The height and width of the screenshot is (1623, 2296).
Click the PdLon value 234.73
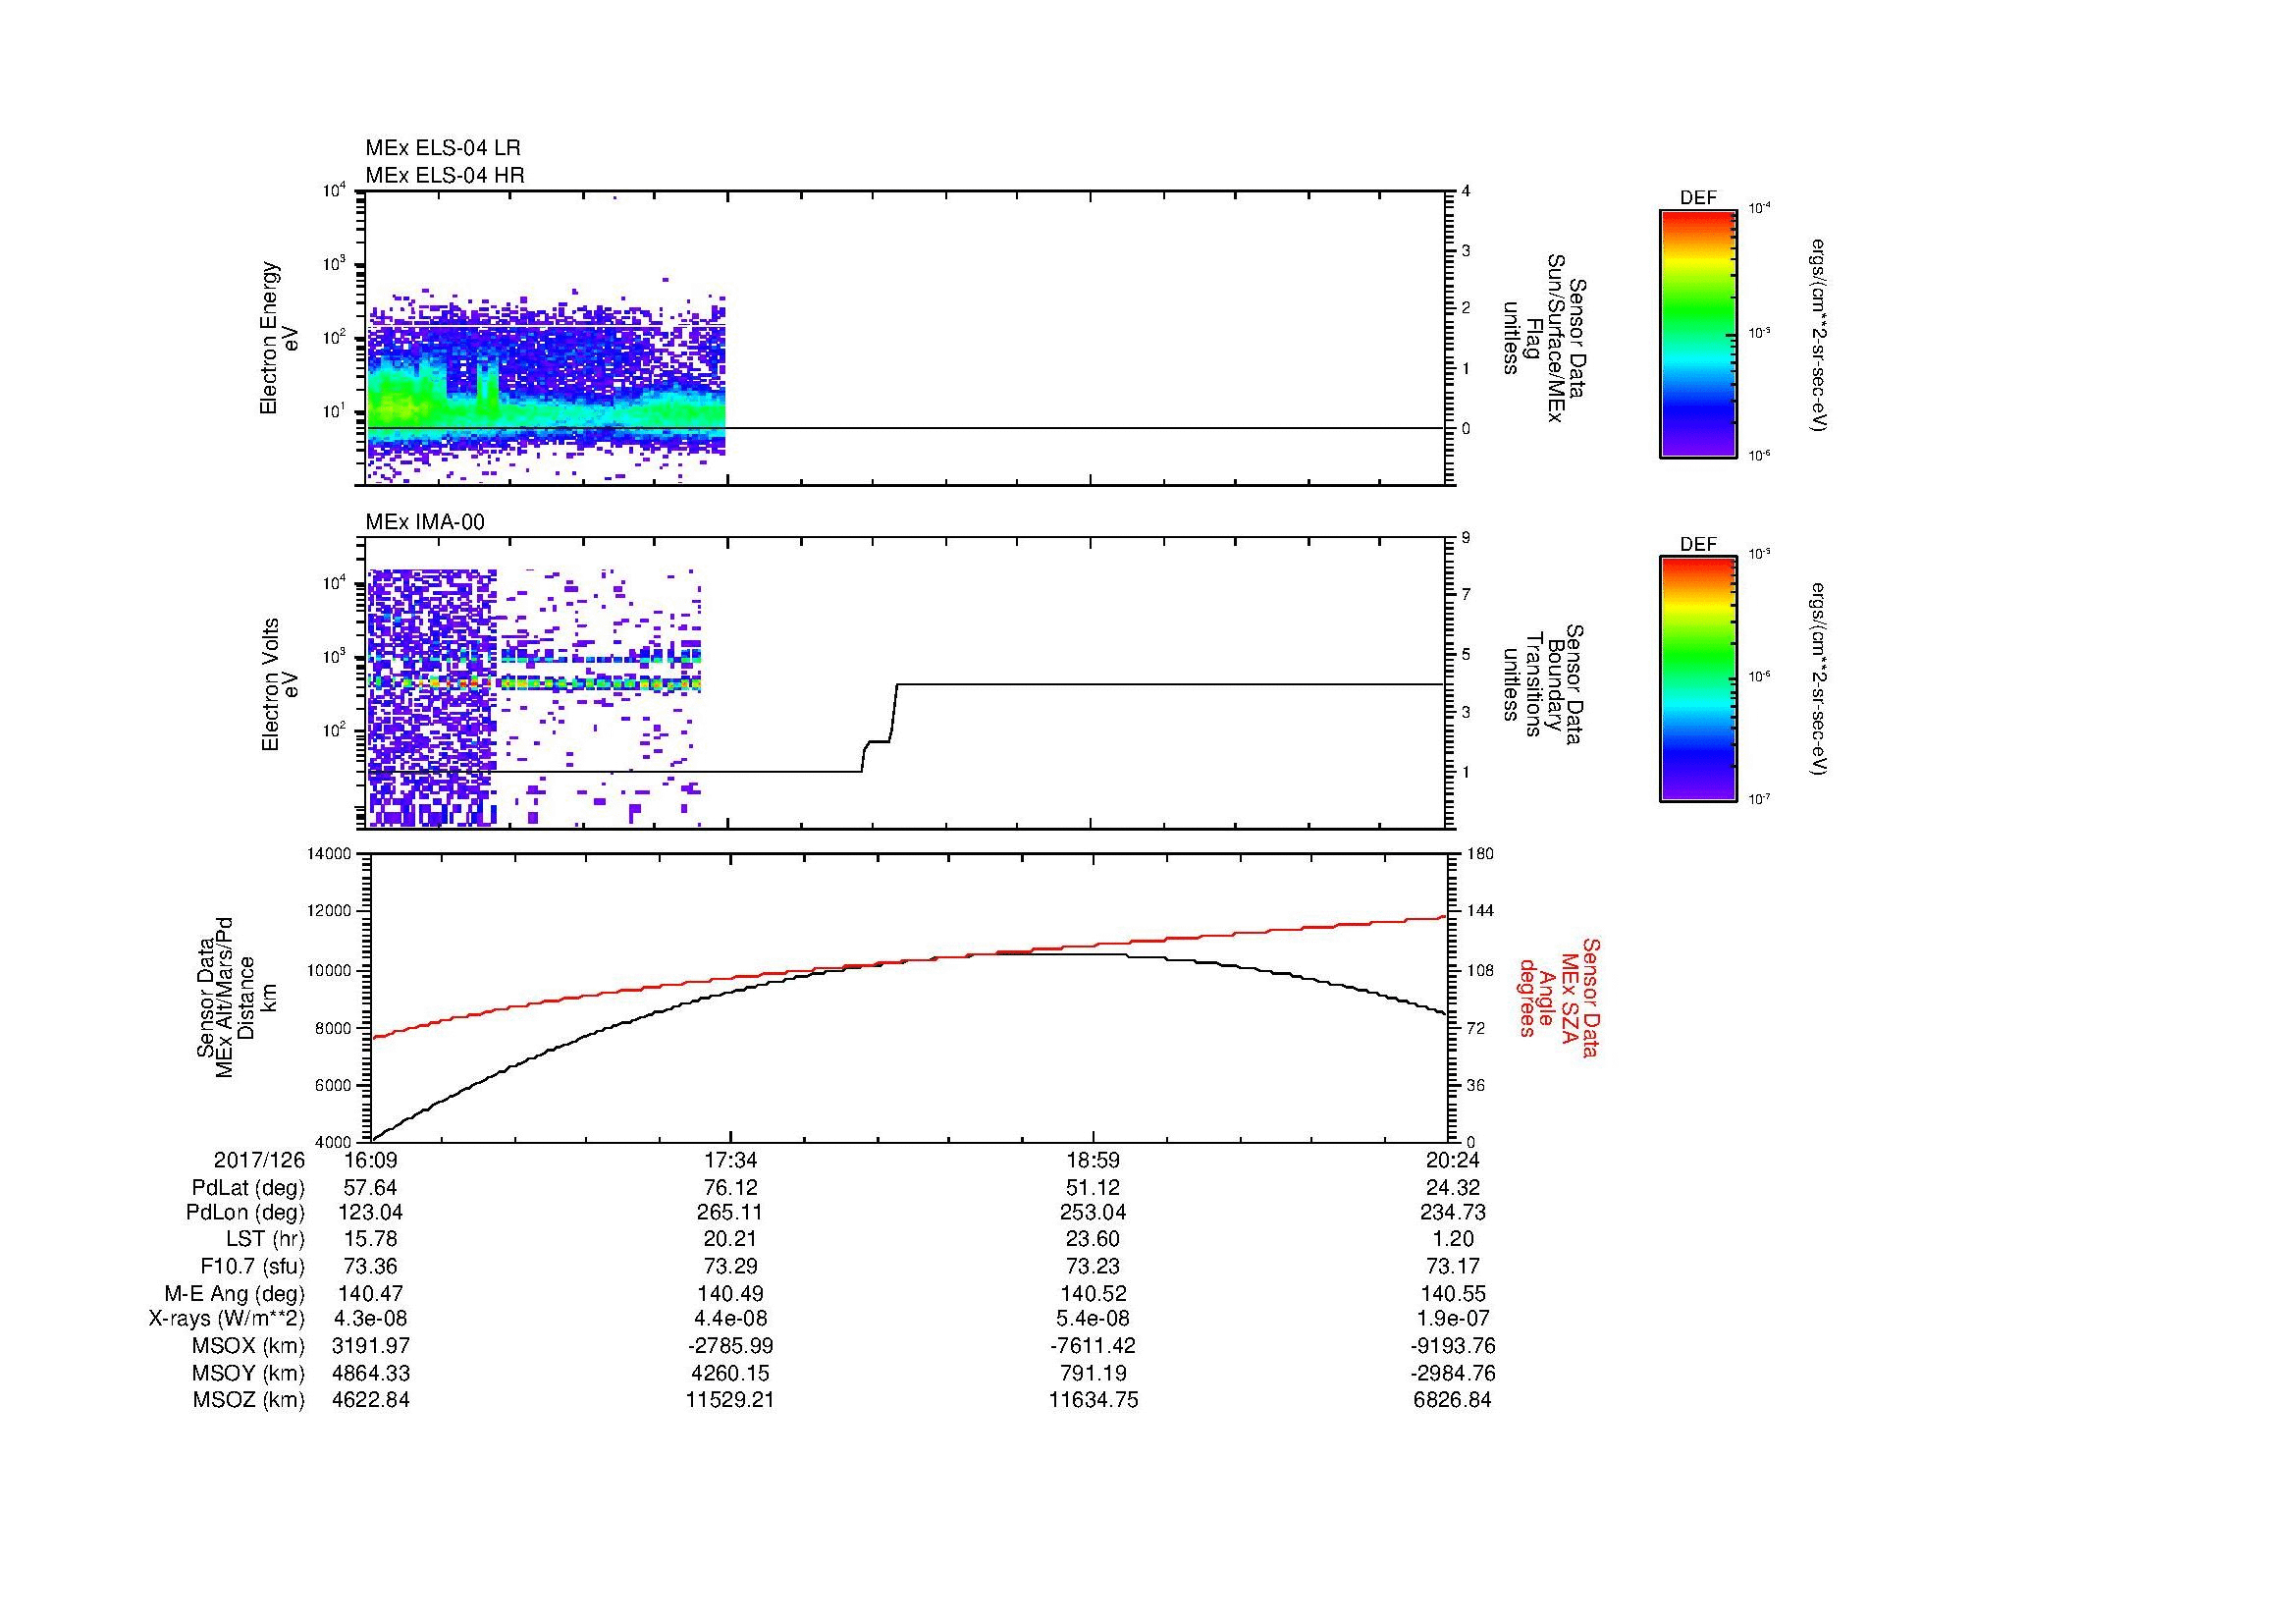(1455, 1213)
